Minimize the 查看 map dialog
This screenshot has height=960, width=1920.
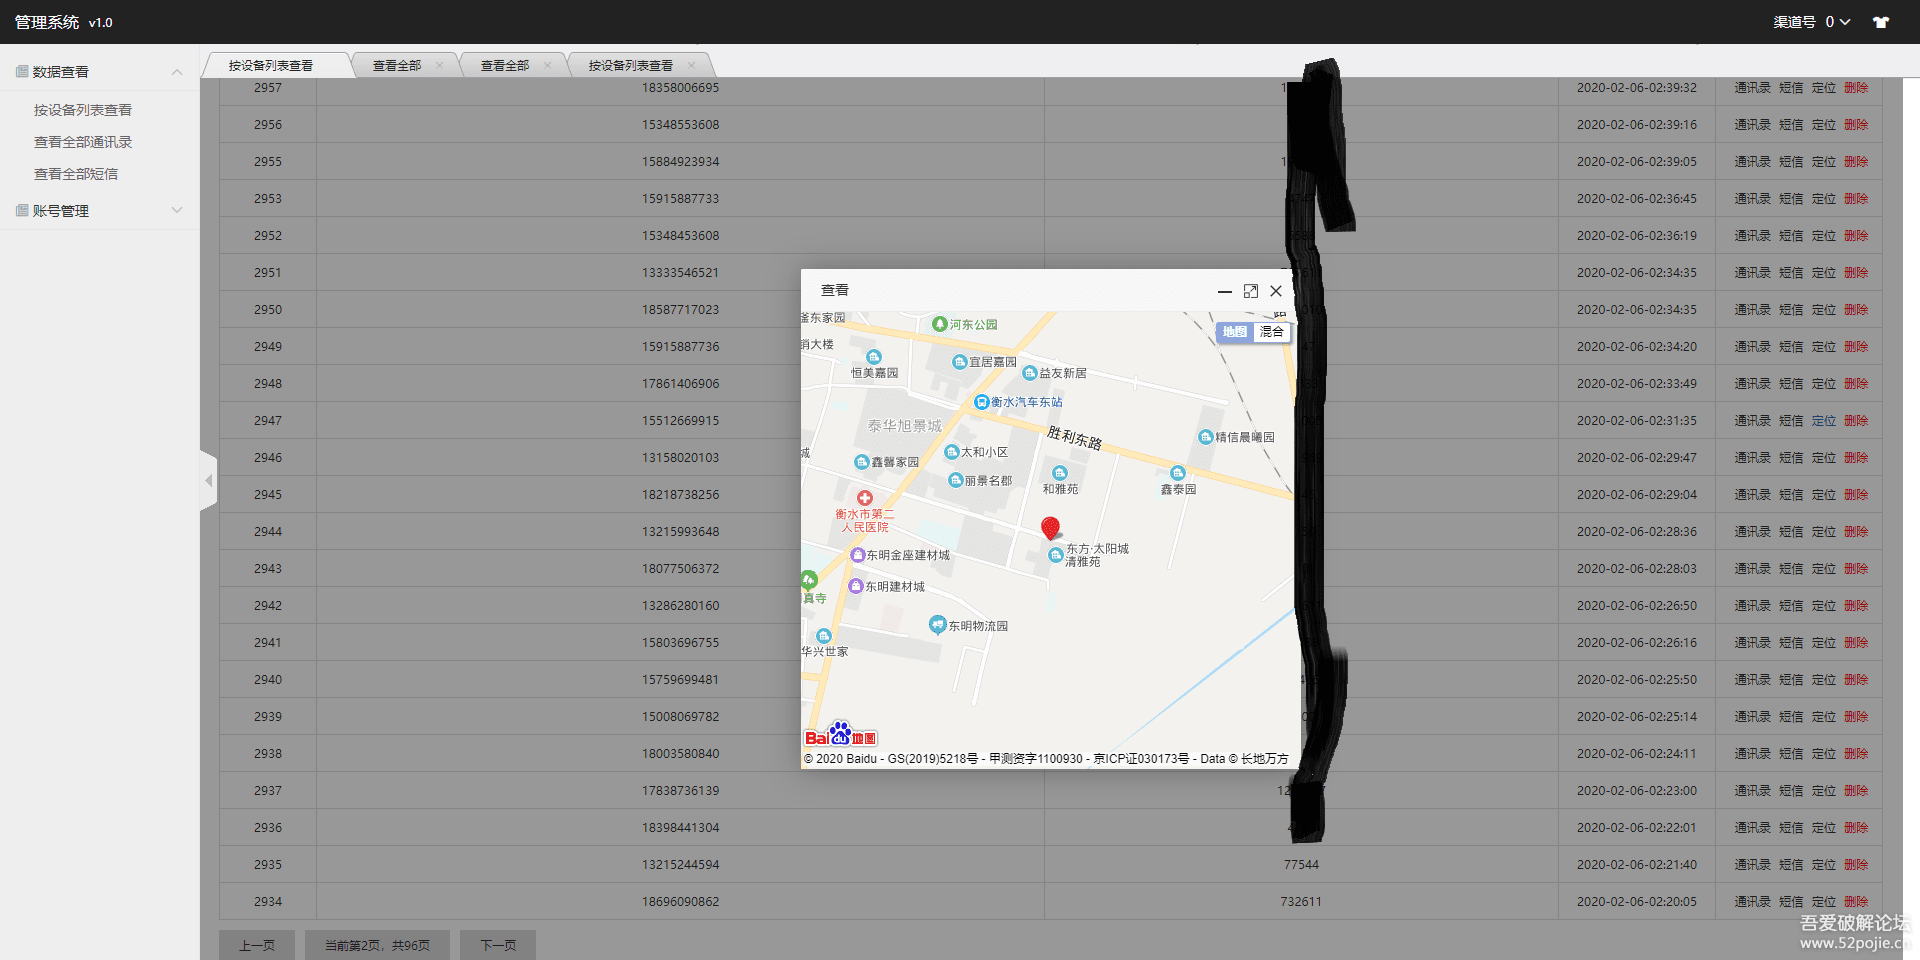tap(1224, 291)
